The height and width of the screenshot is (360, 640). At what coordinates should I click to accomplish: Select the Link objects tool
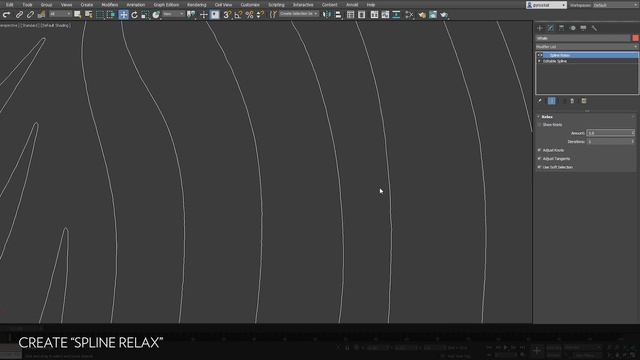point(19,15)
